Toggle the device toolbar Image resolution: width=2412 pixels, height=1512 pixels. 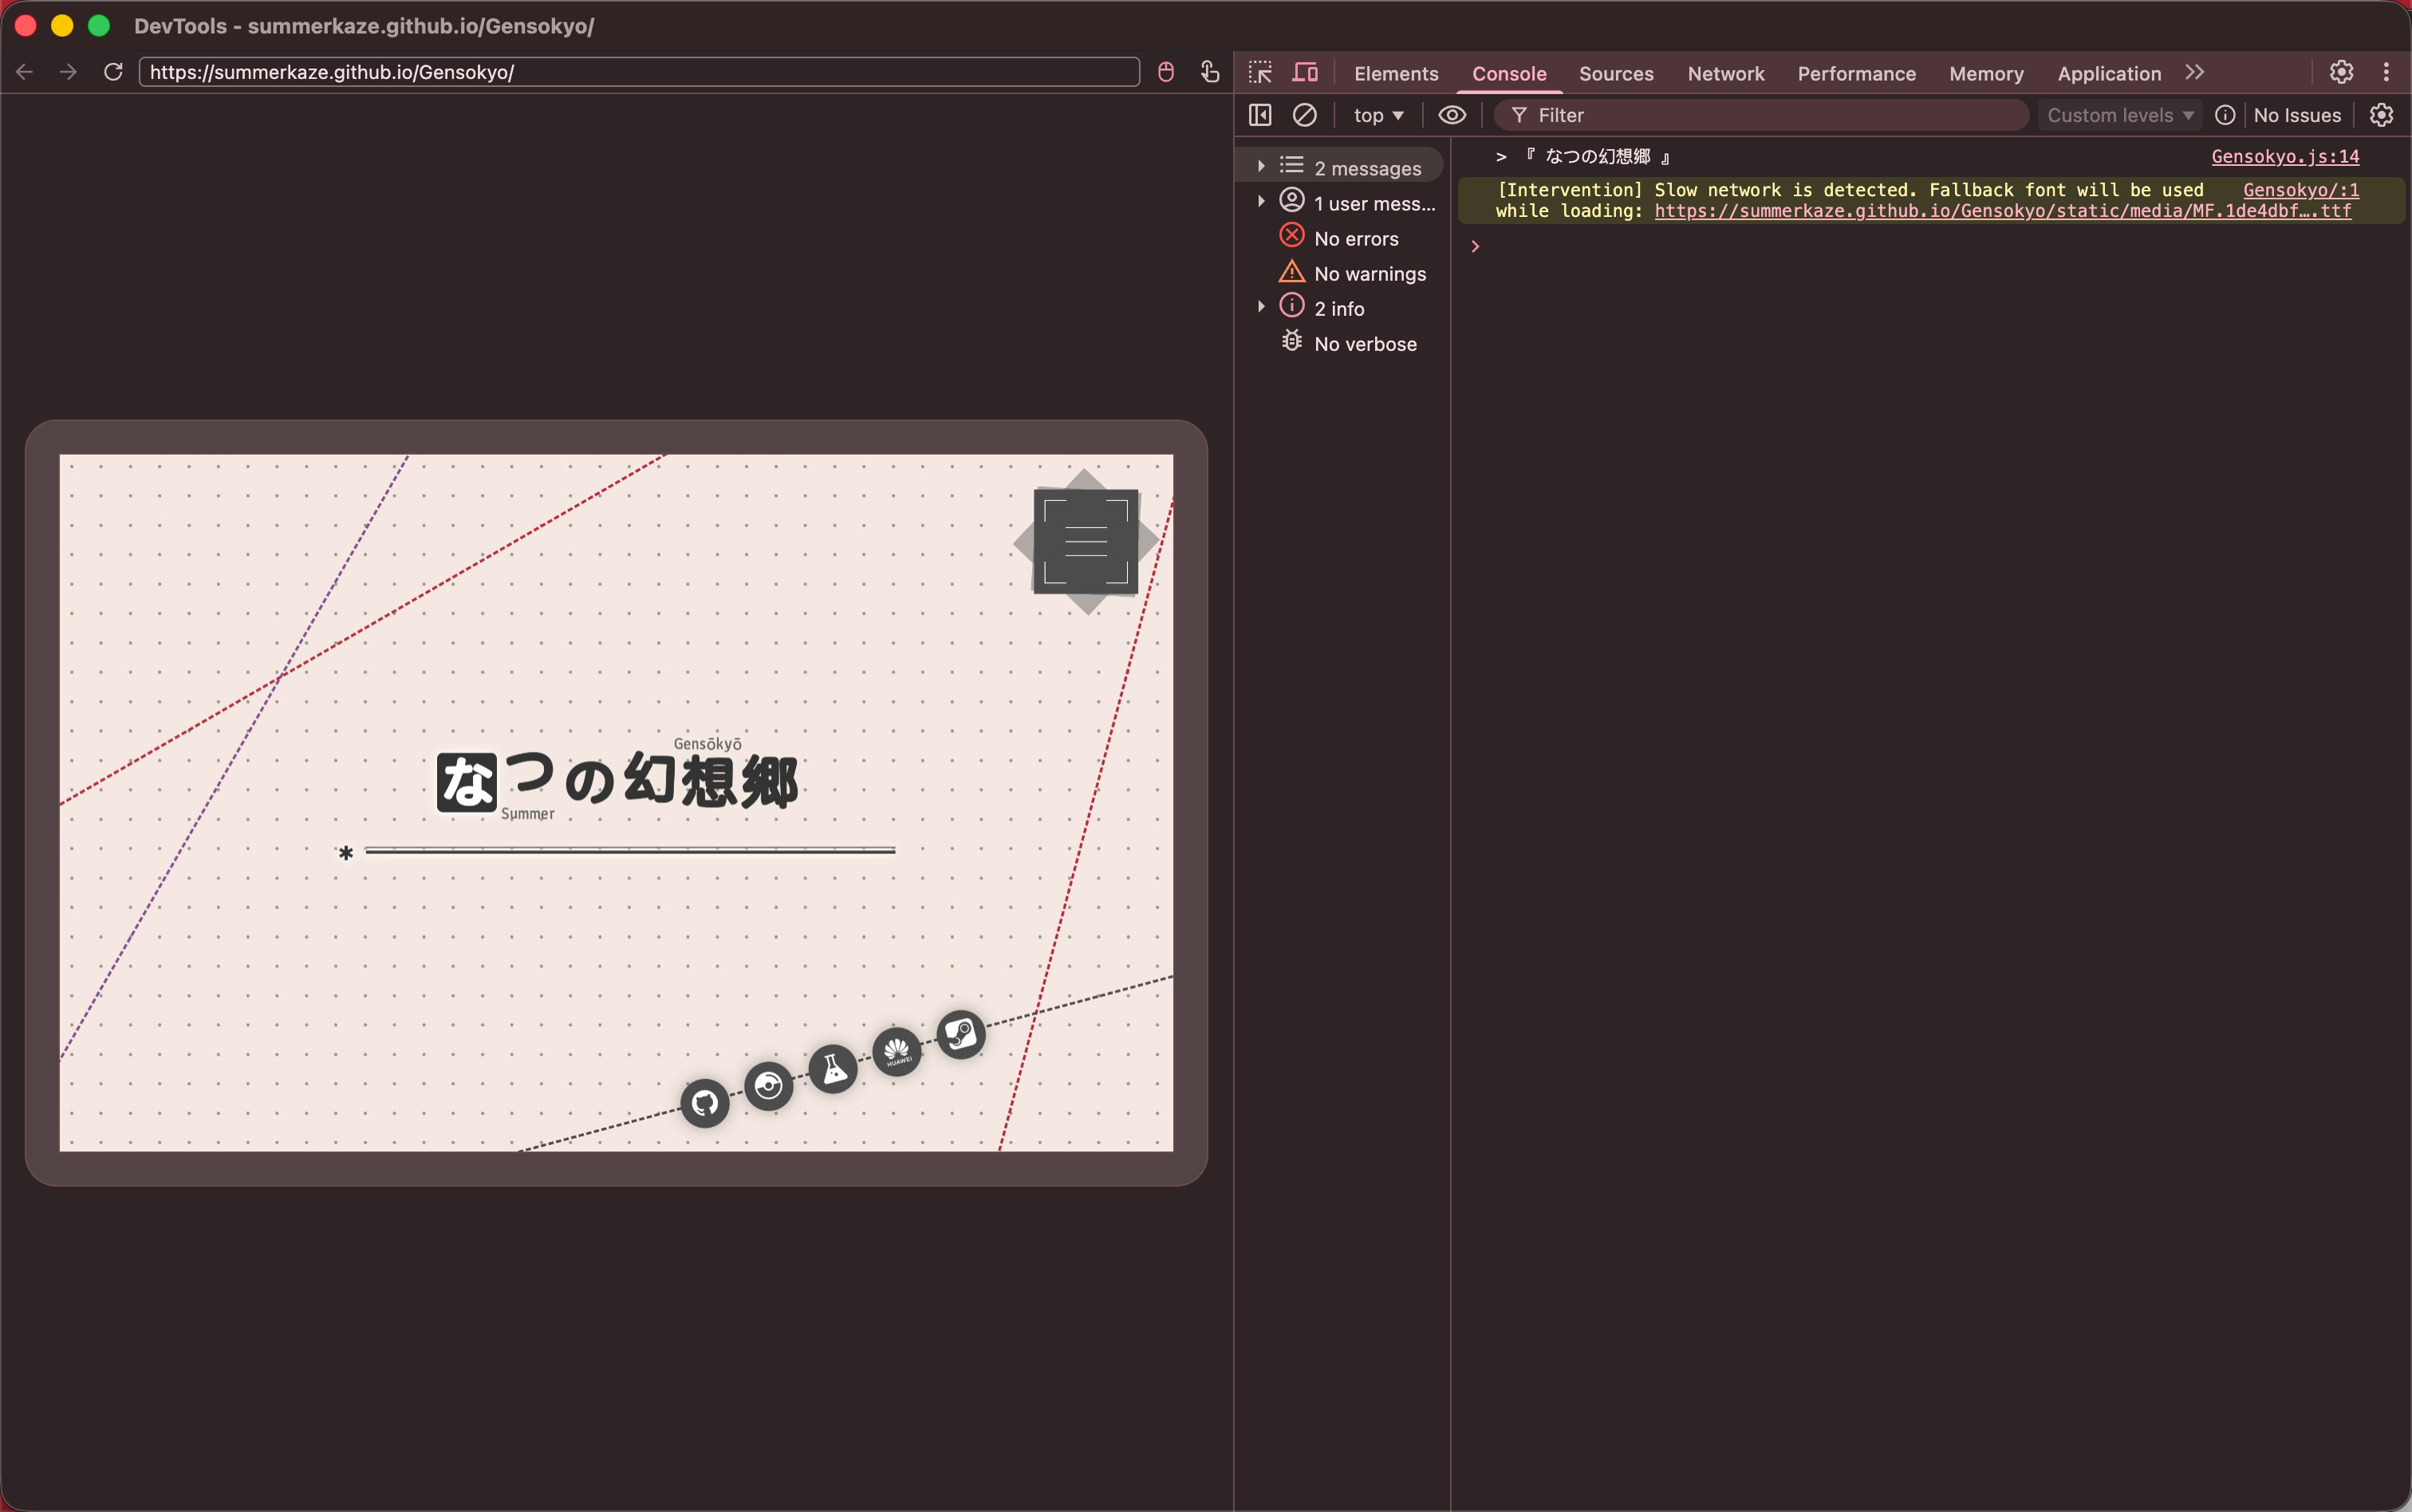(1305, 72)
